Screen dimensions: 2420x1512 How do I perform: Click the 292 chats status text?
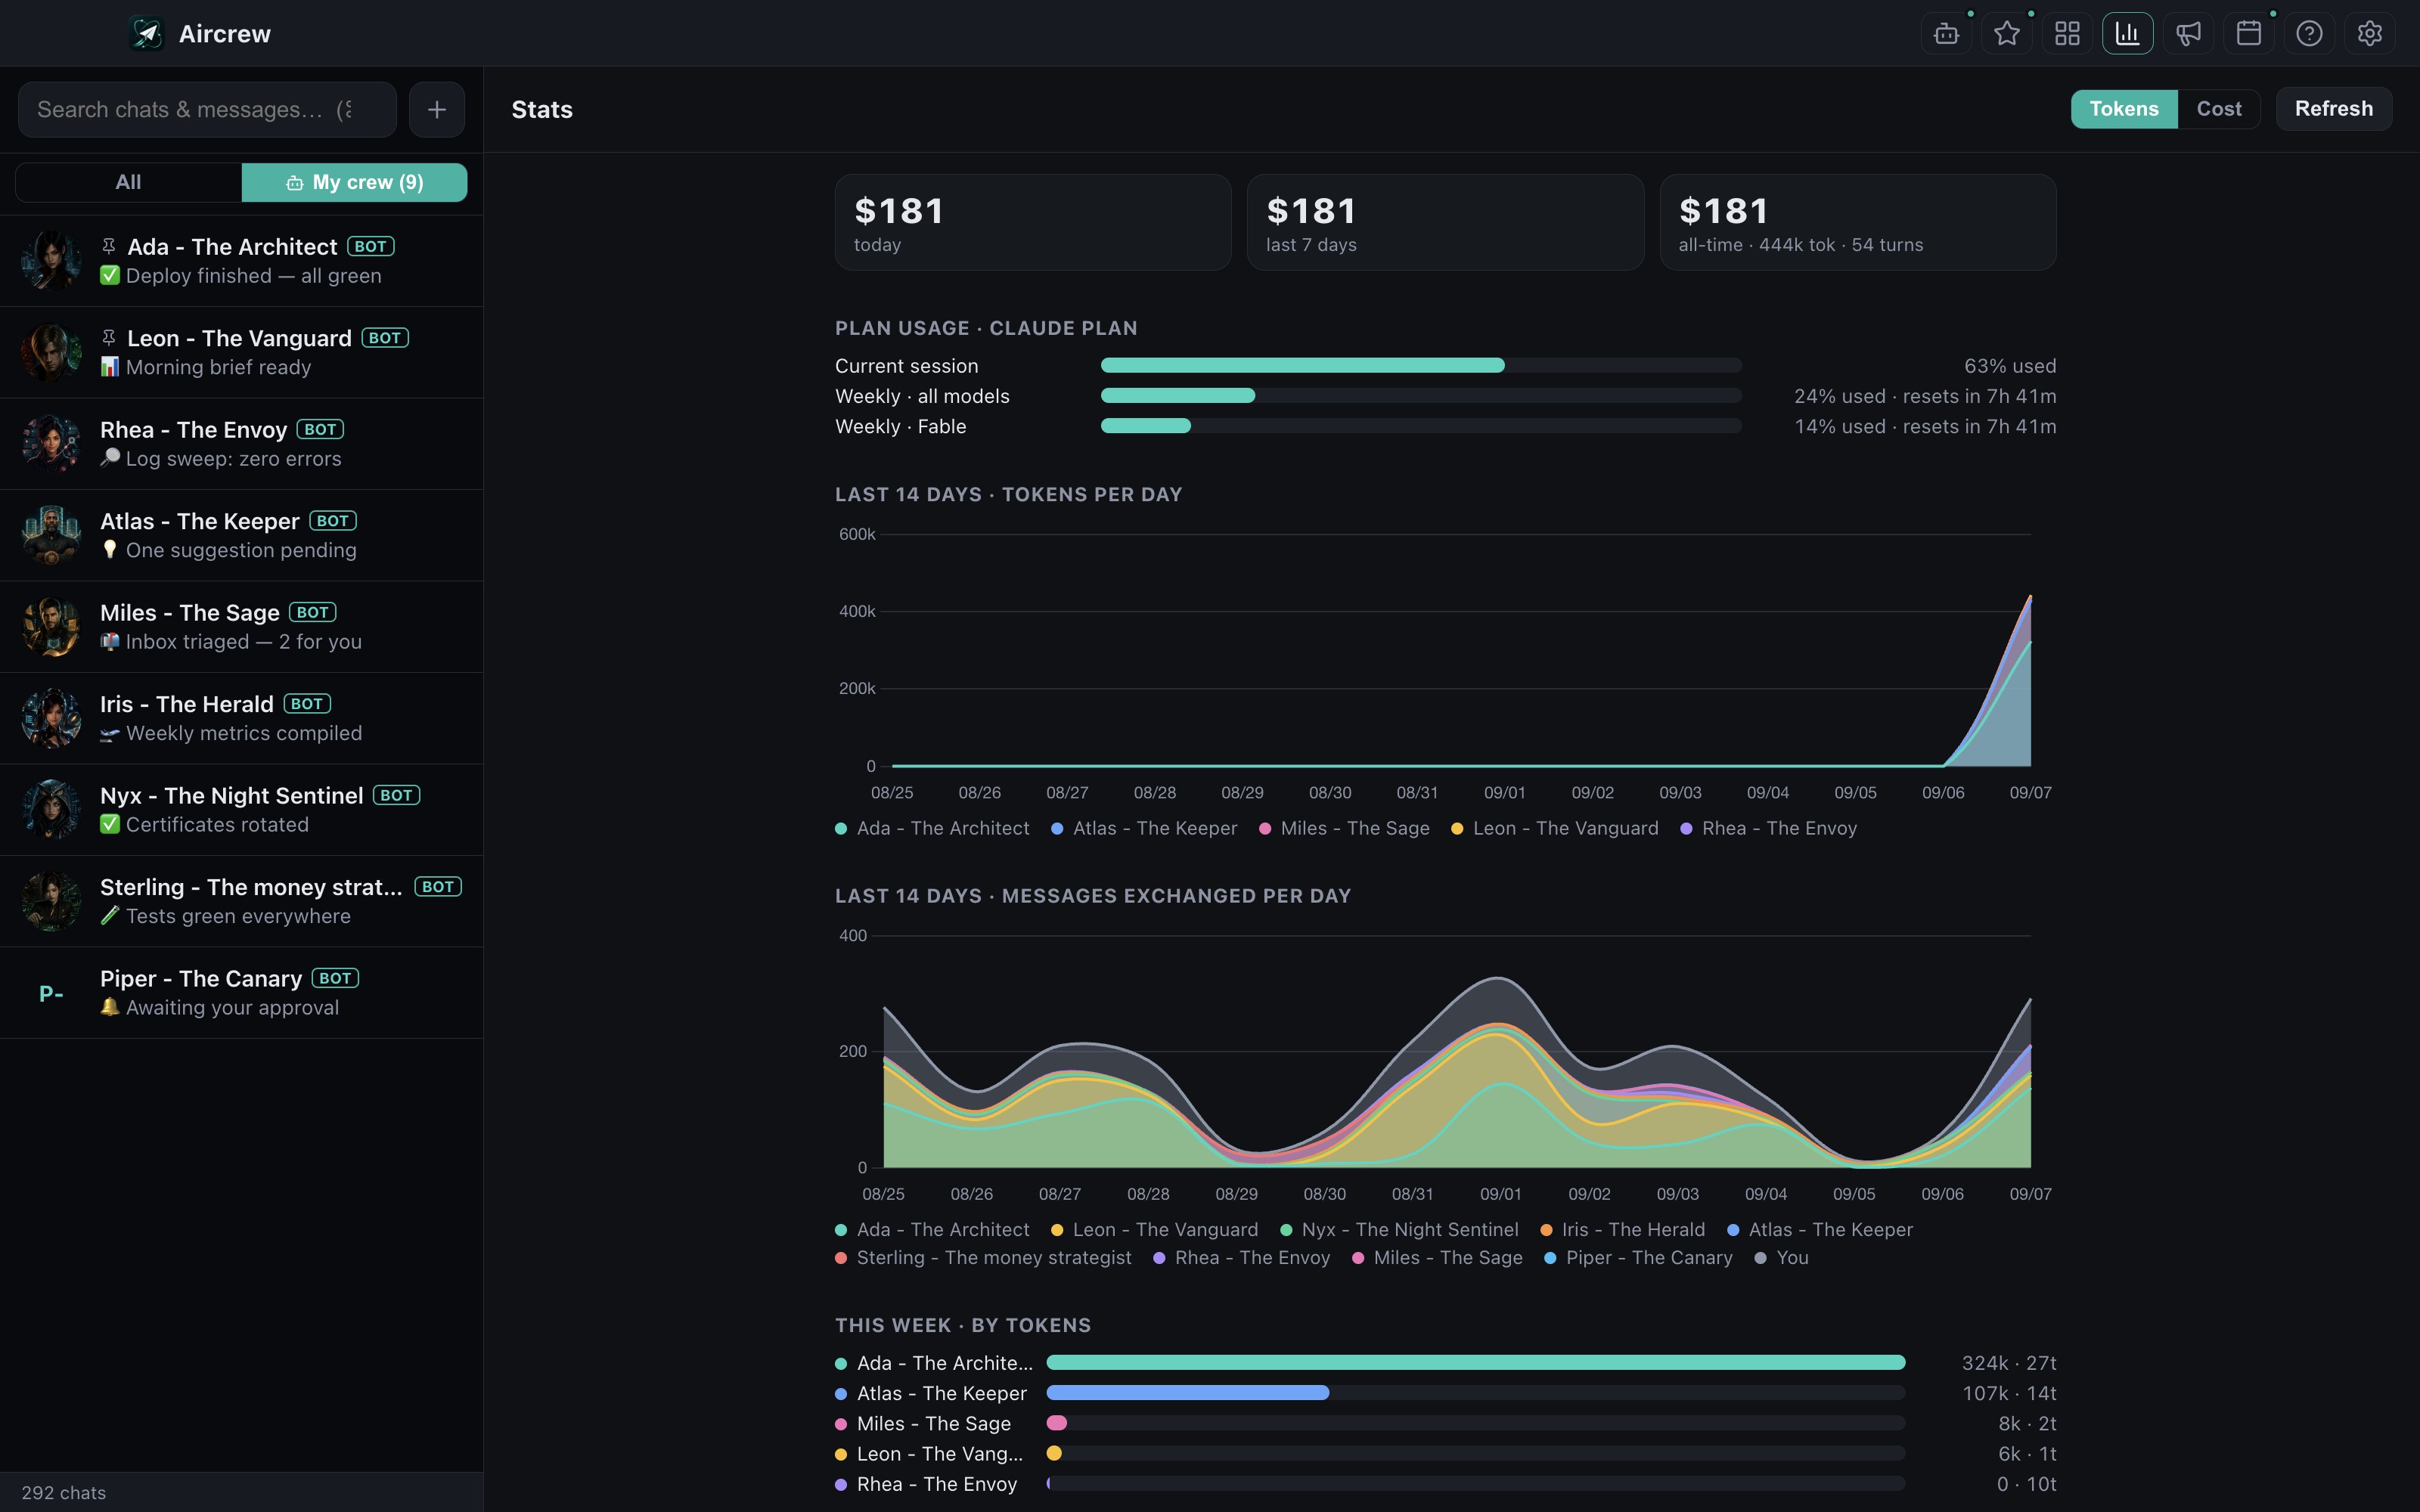[x=63, y=1492]
